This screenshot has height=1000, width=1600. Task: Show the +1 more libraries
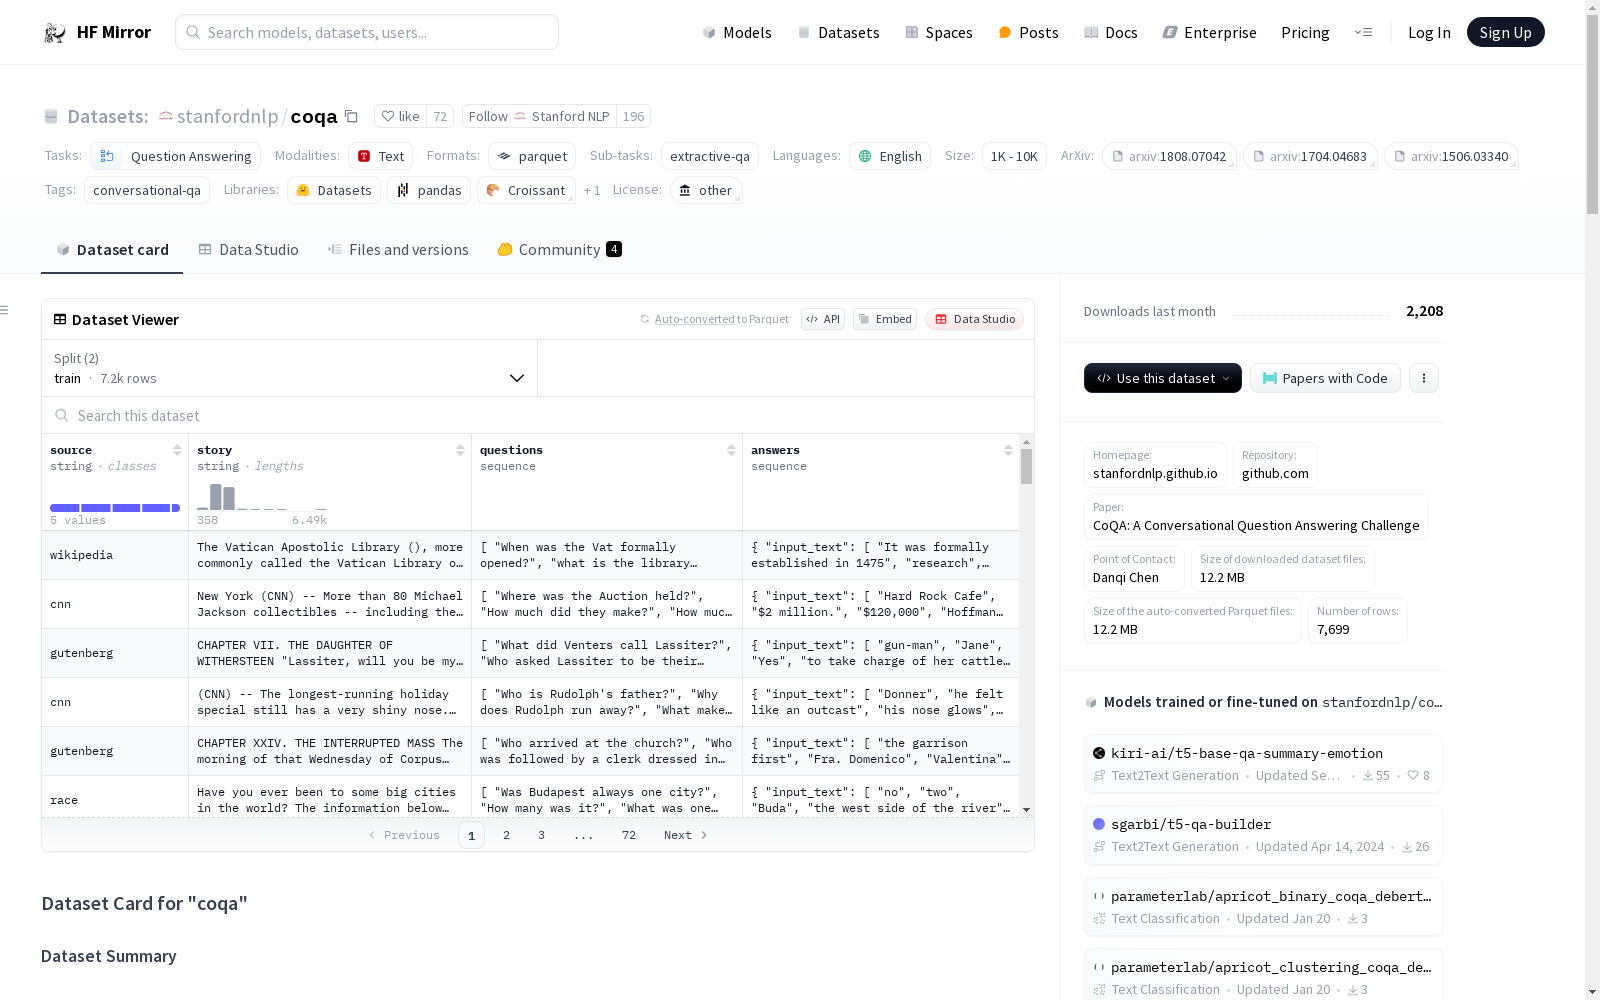tap(592, 190)
